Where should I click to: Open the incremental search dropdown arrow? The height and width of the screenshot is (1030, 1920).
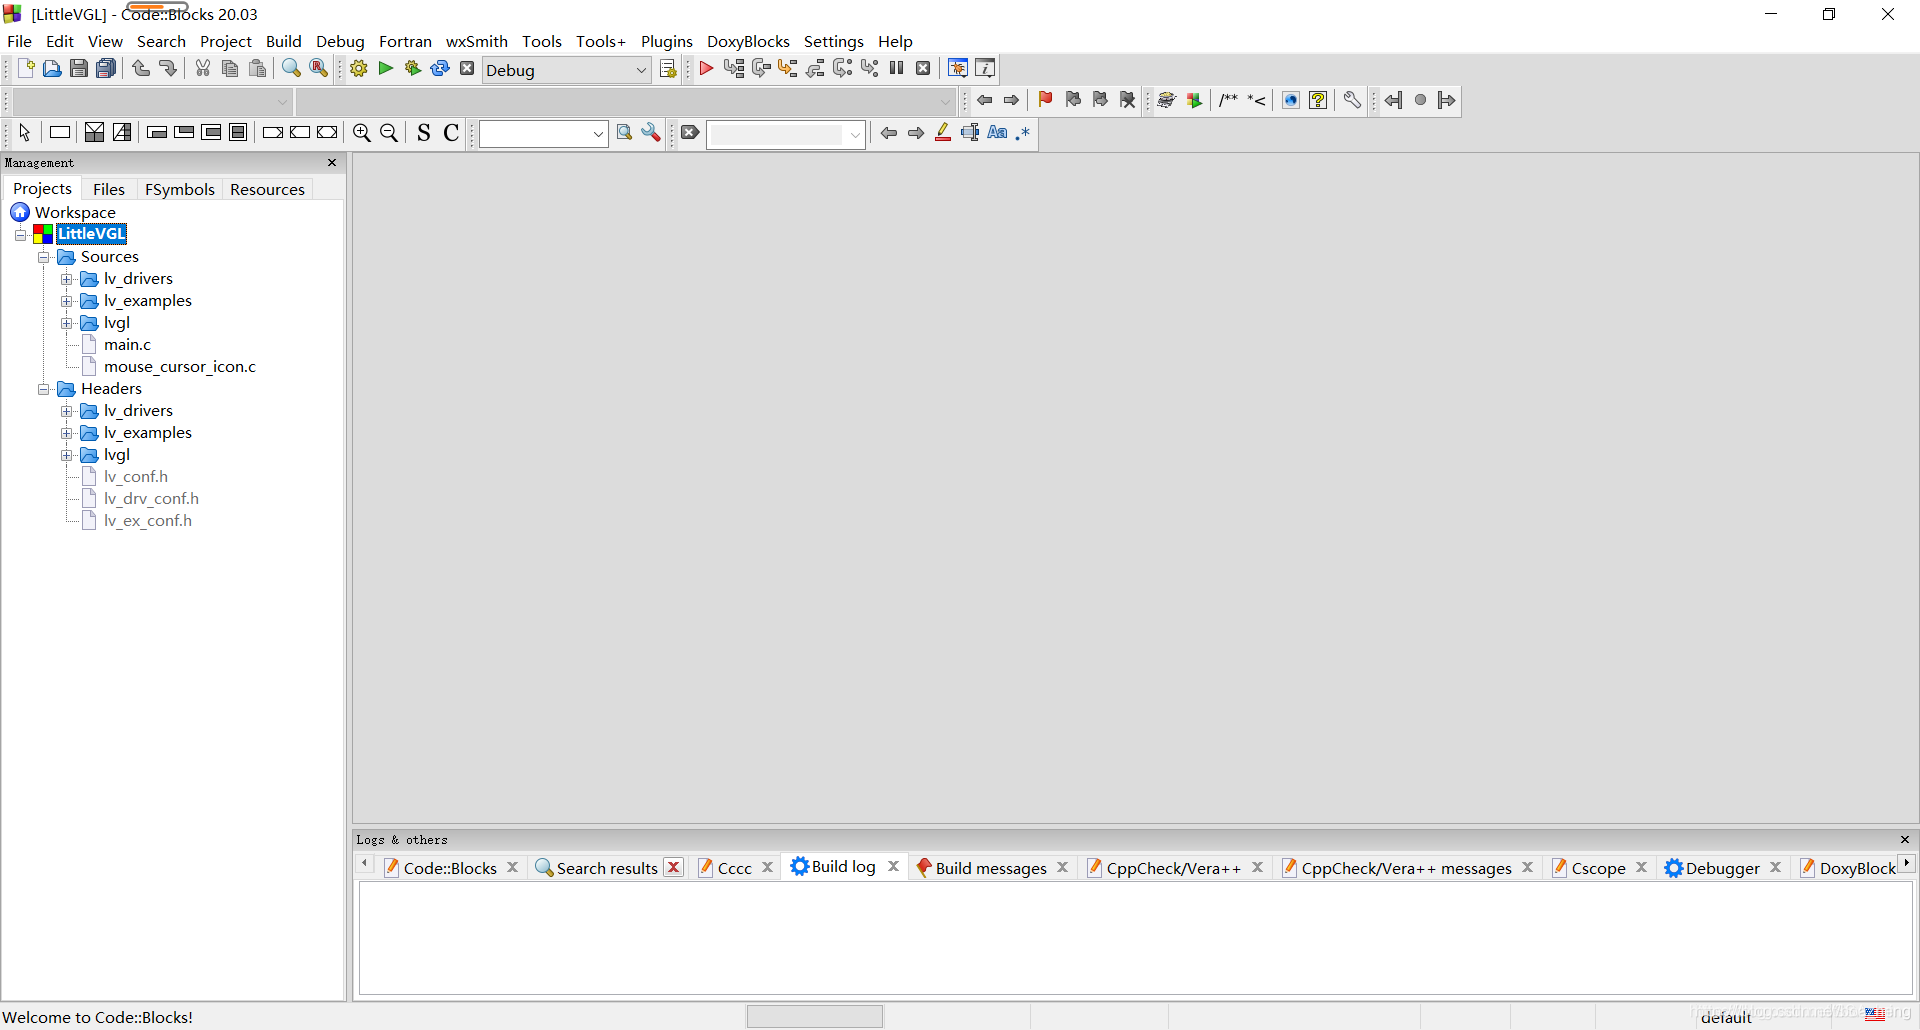pos(855,134)
